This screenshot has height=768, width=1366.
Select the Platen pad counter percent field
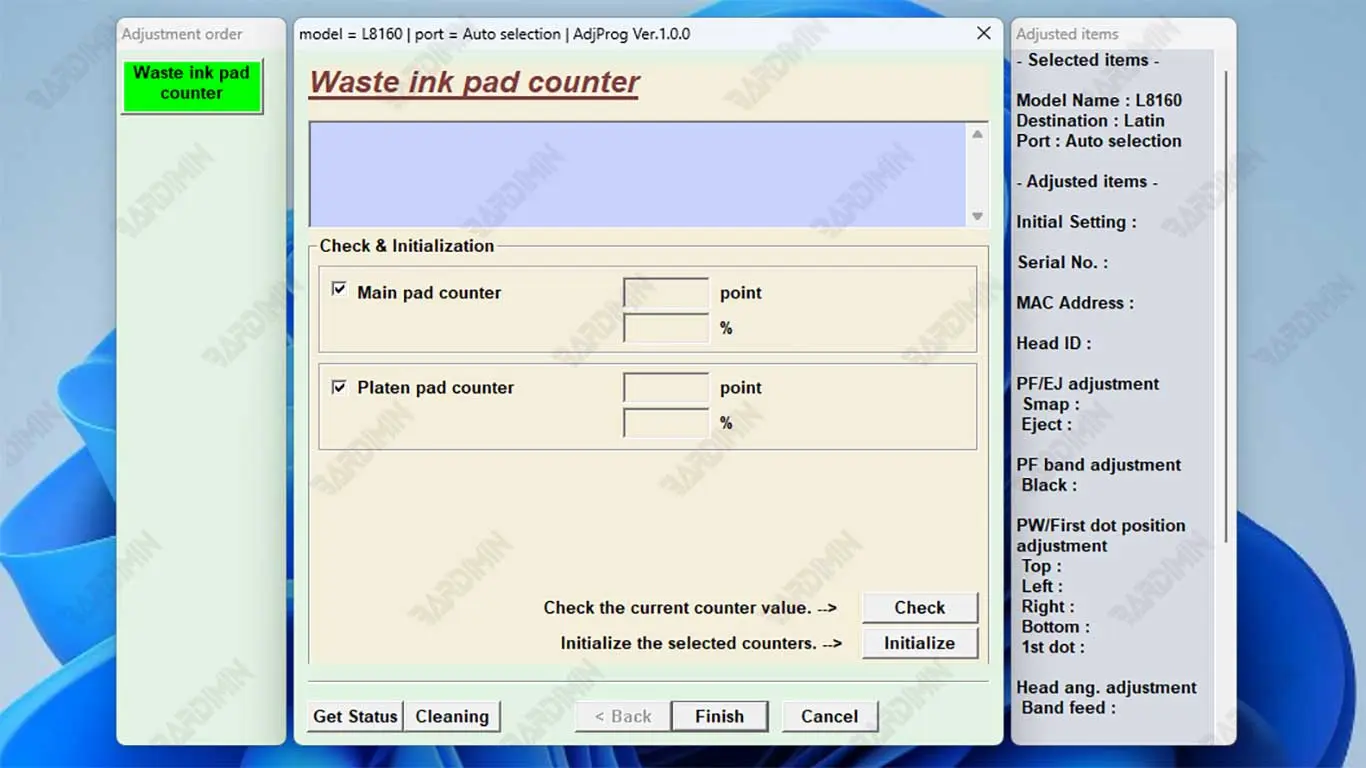click(665, 423)
